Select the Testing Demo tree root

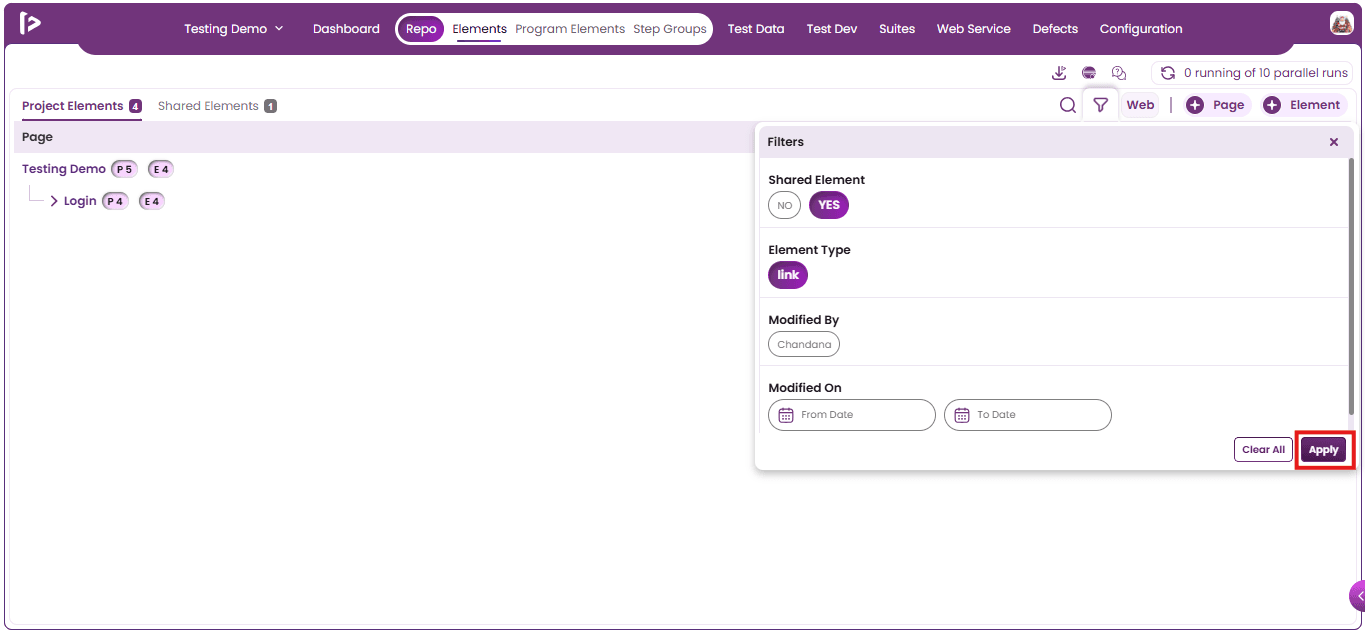[64, 169]
